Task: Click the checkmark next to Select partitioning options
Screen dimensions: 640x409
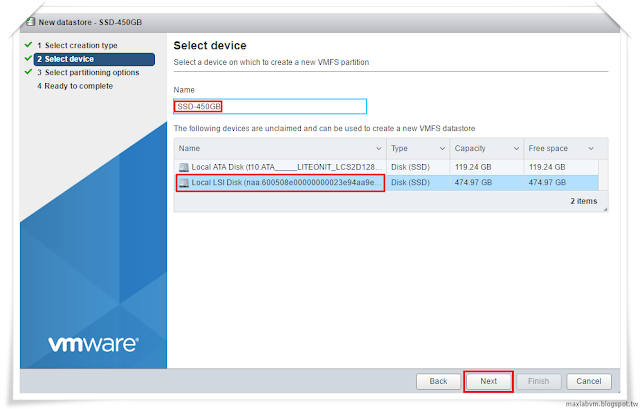Action: tap(28, 72)
